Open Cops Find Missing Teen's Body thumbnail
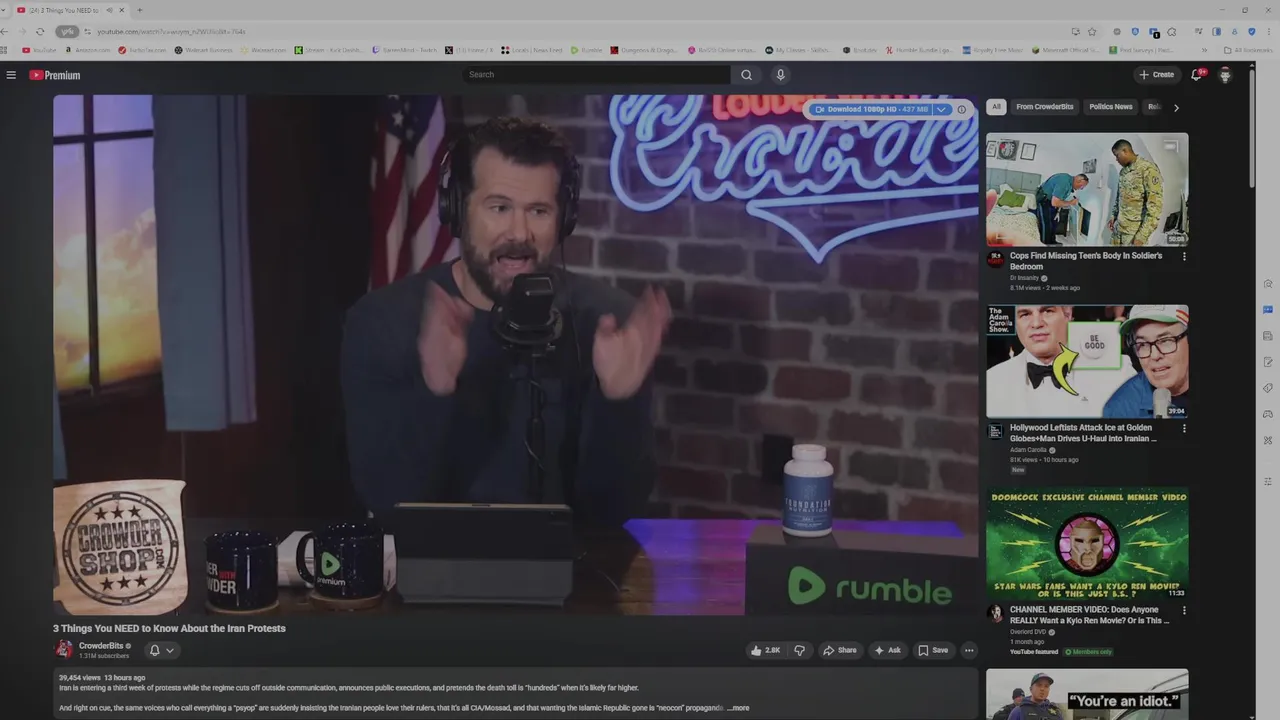This screenshot has width=1280, height=720. click(1087, 189)
